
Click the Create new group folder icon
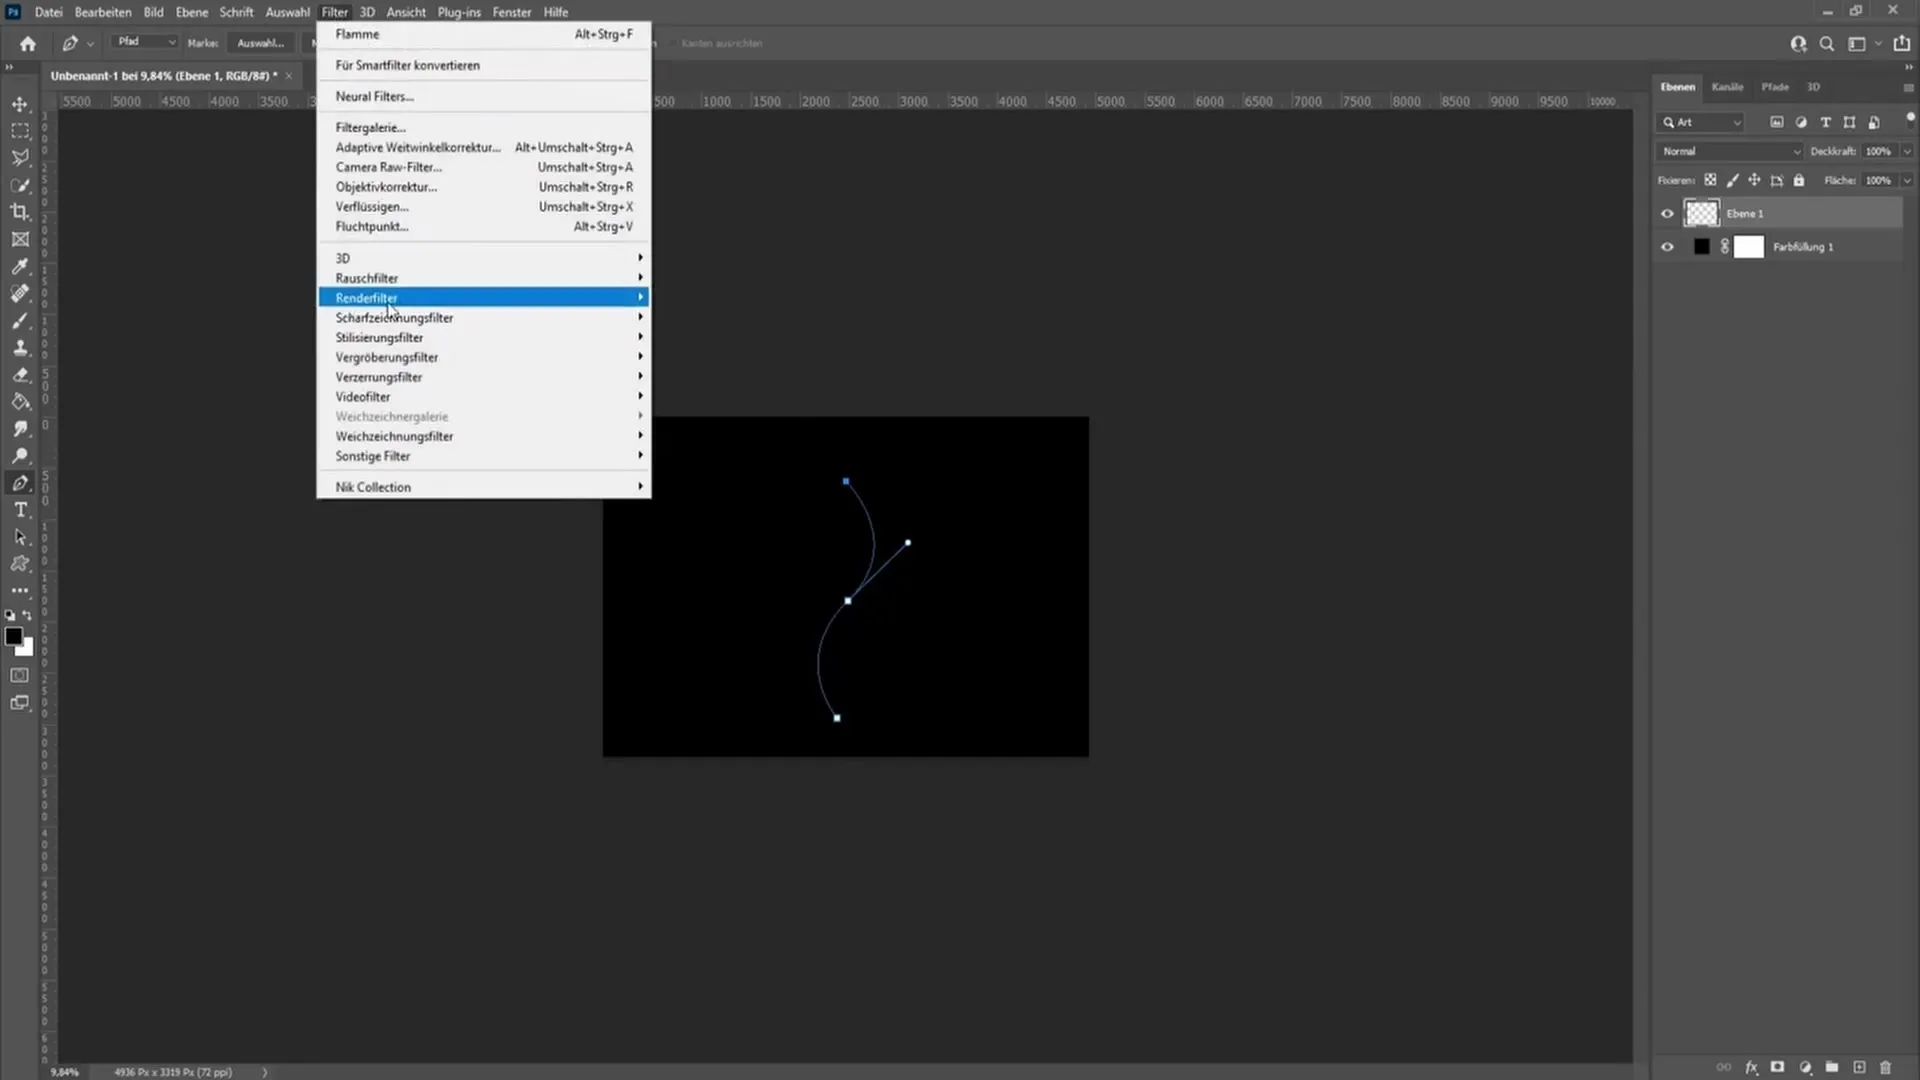[1832, 1067]
